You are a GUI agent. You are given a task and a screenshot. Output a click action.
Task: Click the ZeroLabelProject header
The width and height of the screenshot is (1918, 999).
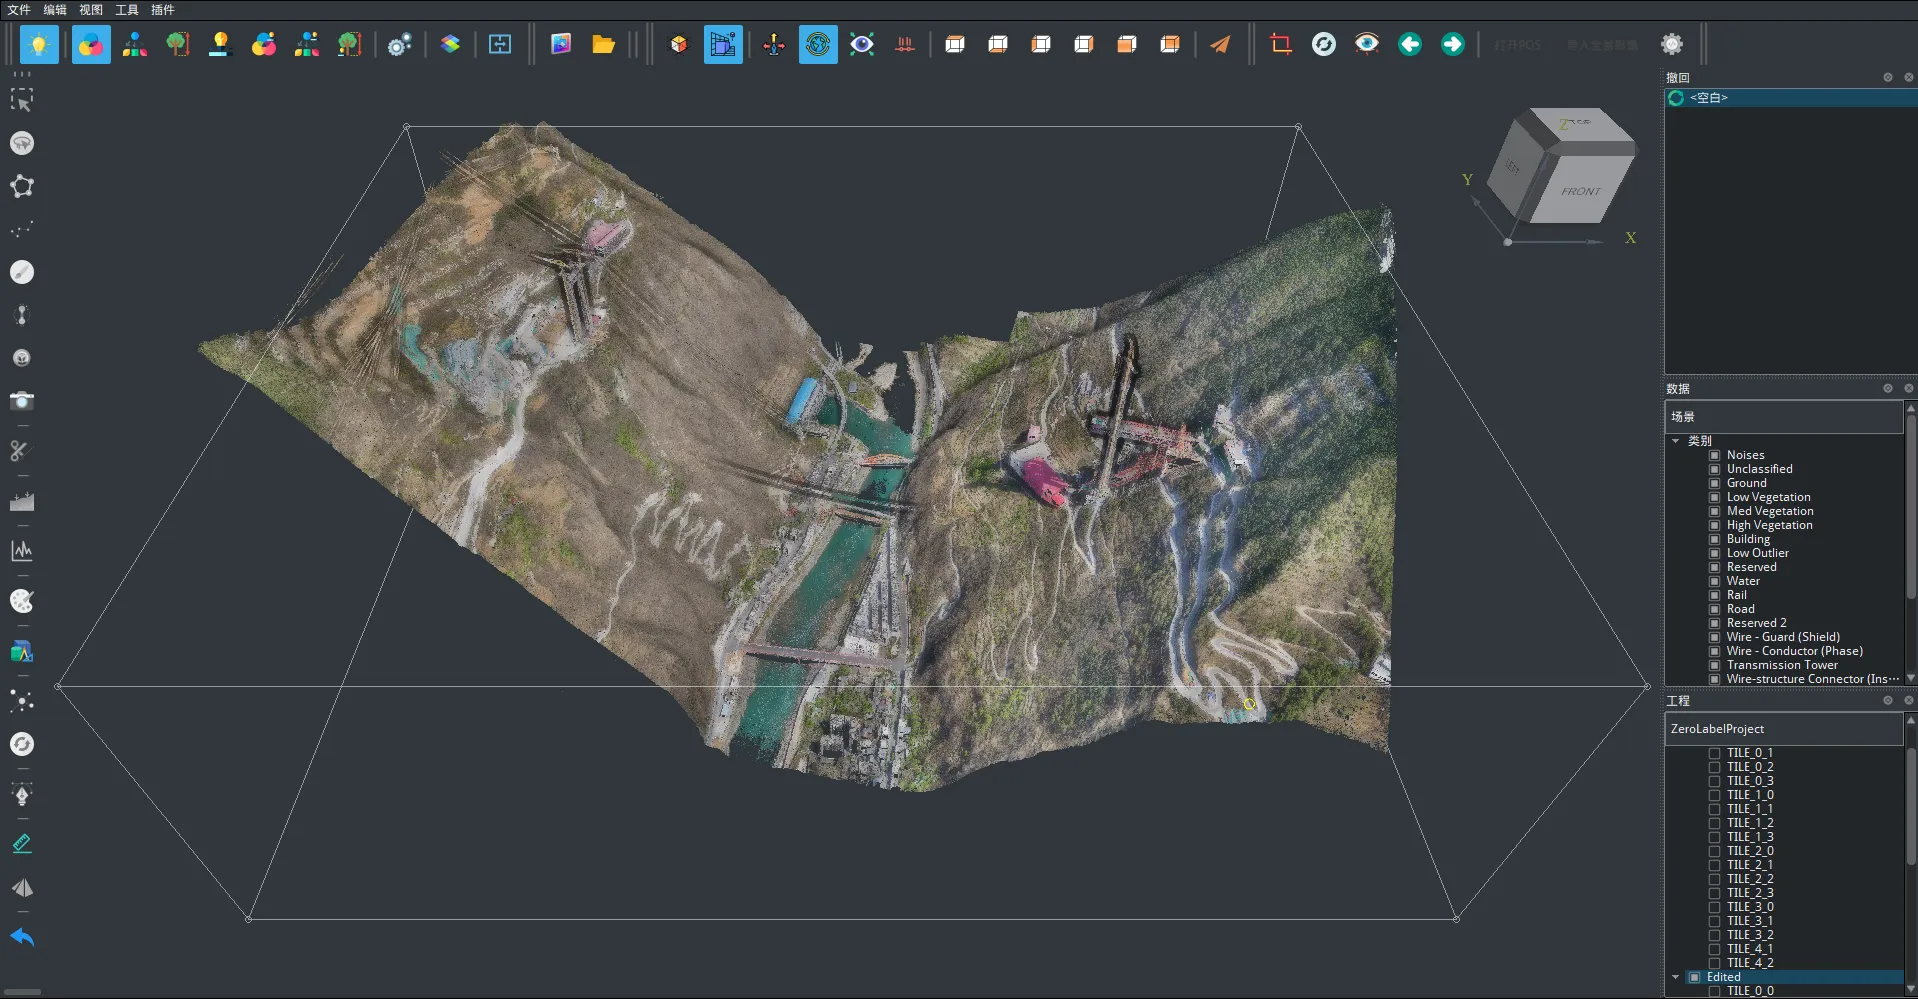(1717, 729)
